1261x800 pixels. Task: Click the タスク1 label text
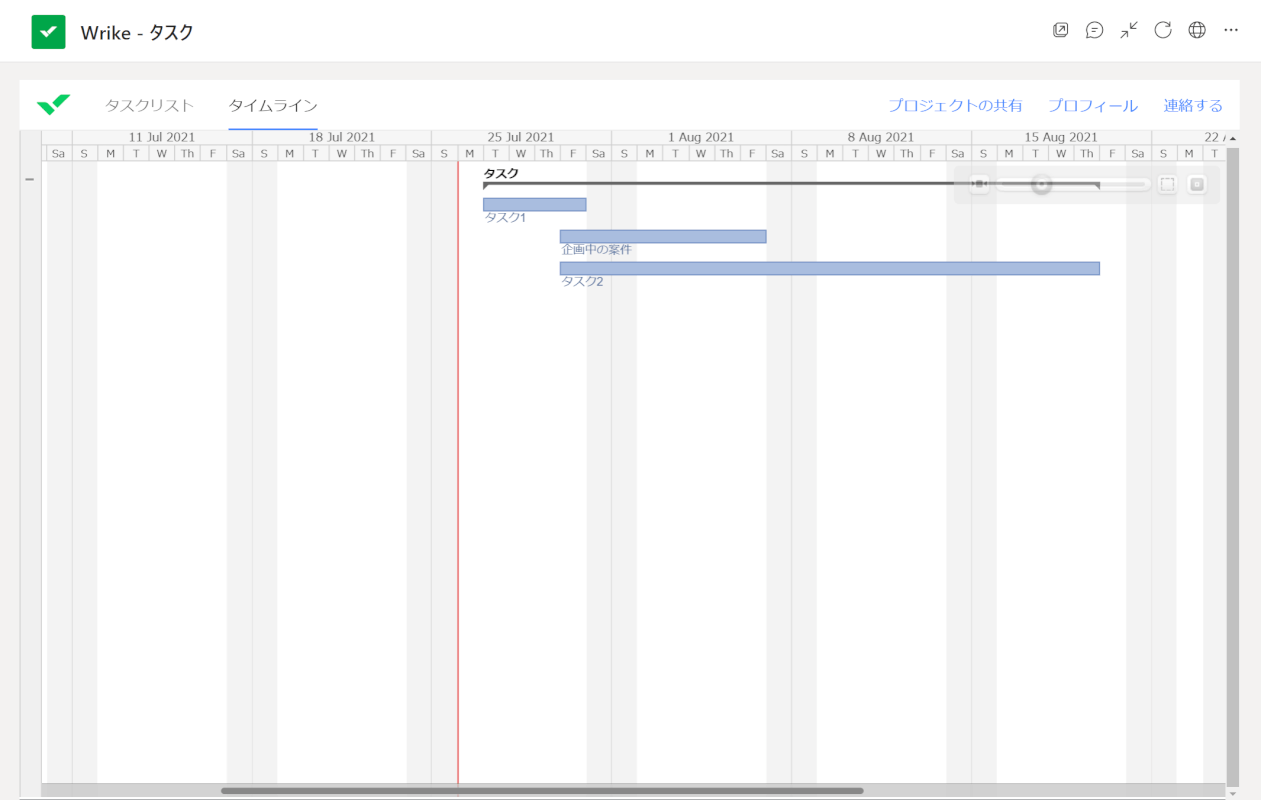[x=505, y=218]
